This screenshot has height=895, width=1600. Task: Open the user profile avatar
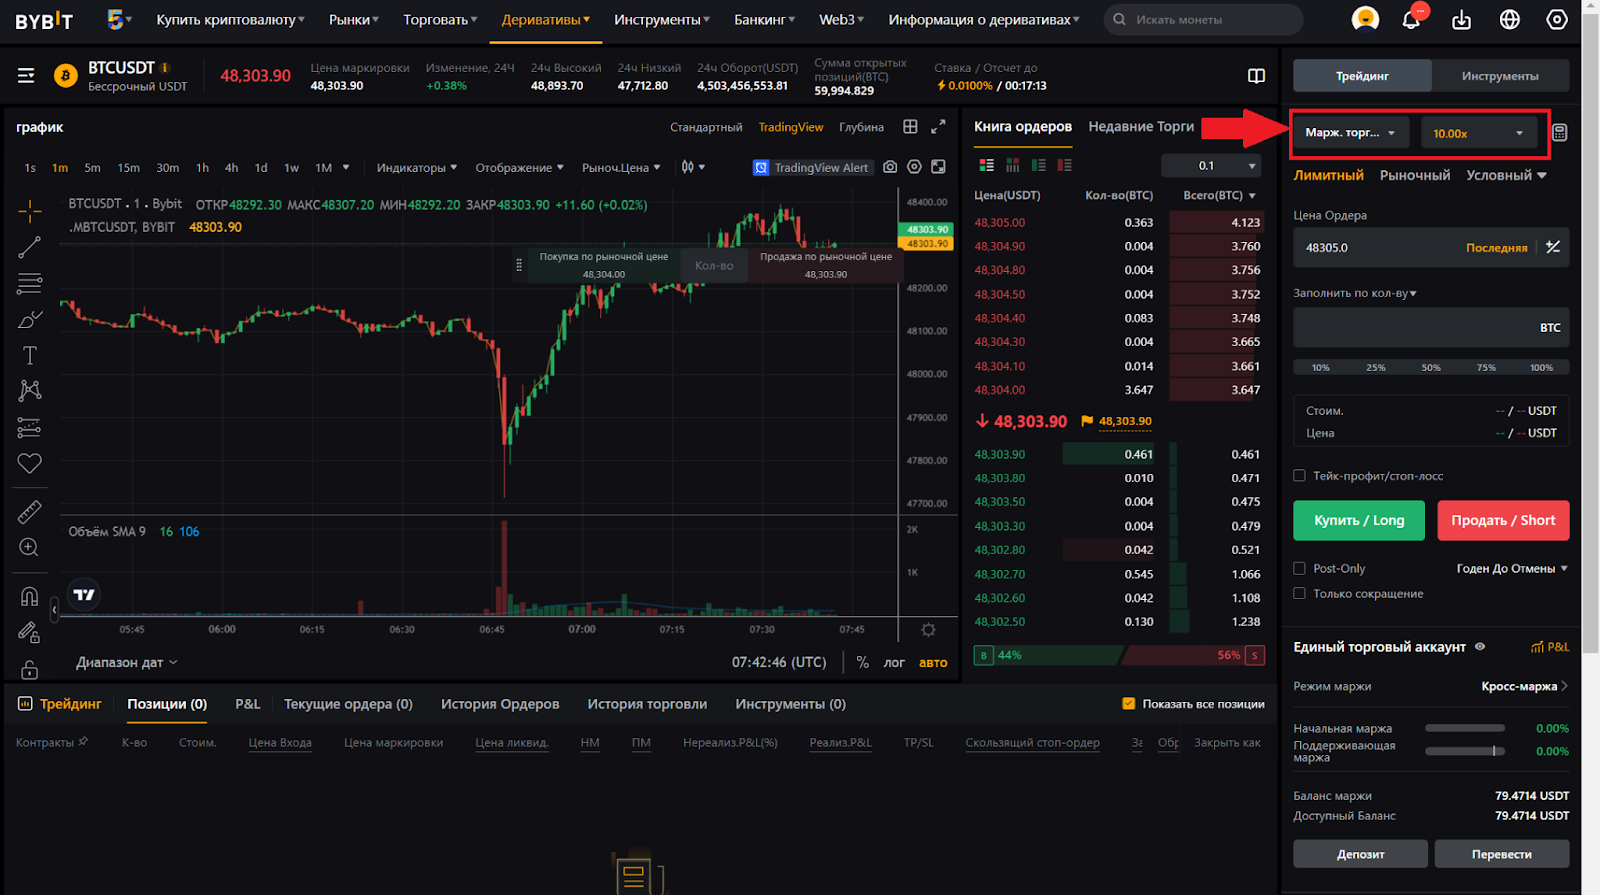click(x=1365, y=19)
